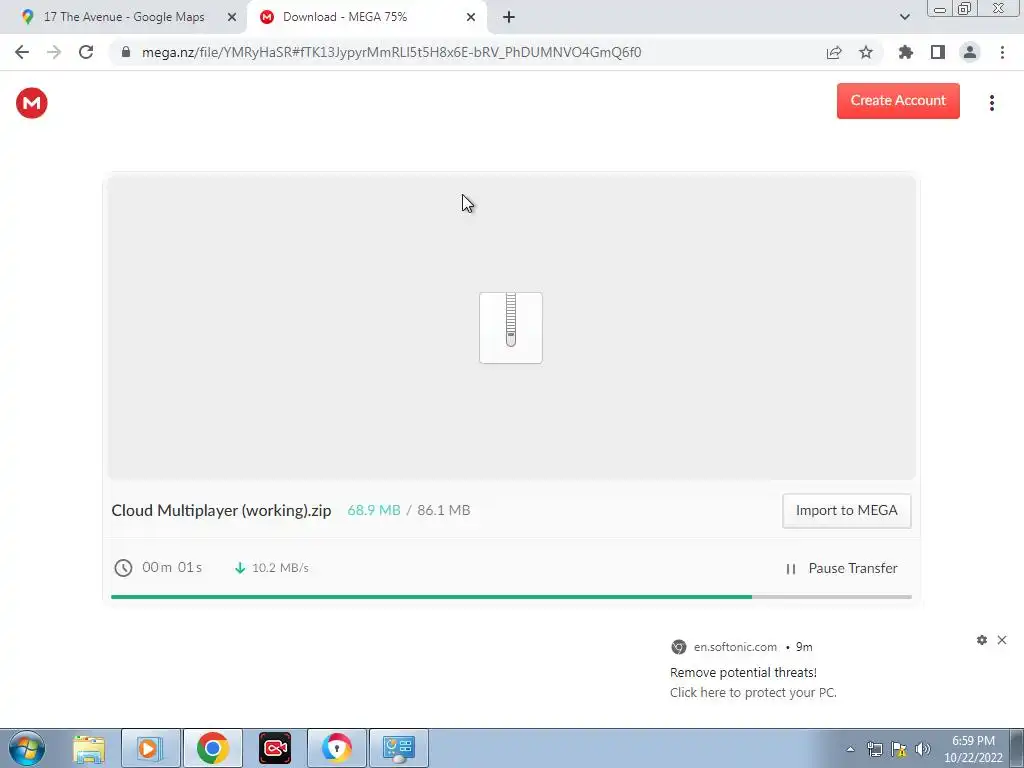Viewport: 1024px width, 768px height.
Task: Close the MEGA download tab
Action: pos(471,17)
